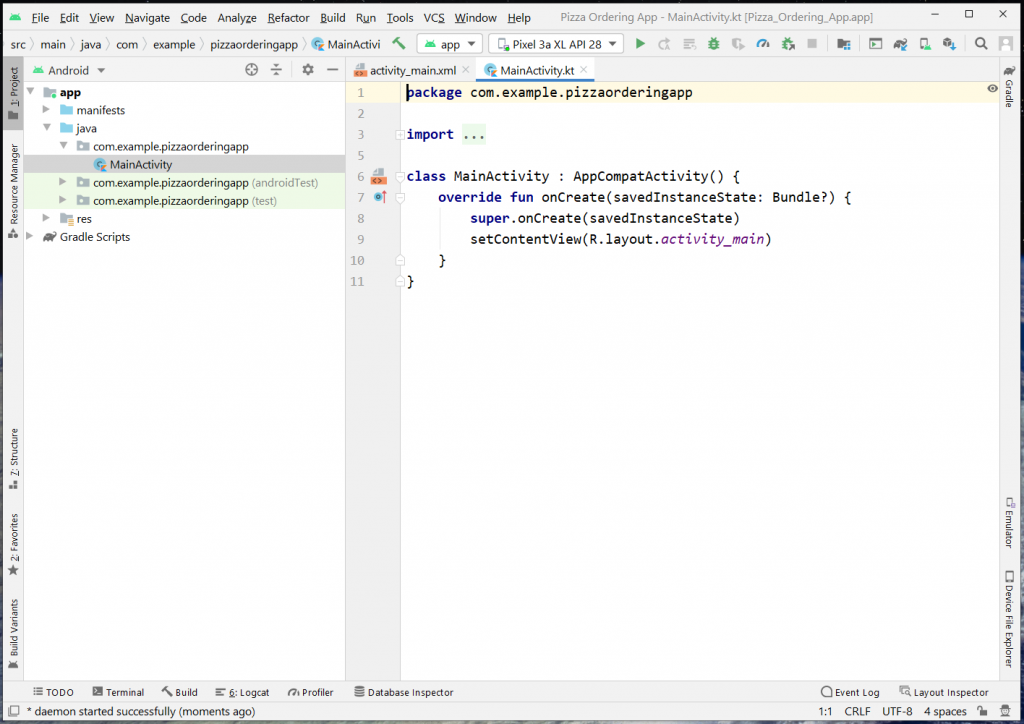This screenshot has width=1024, height=724.
Task: Select MainActivity in the project tree
Action: (140, 165)
